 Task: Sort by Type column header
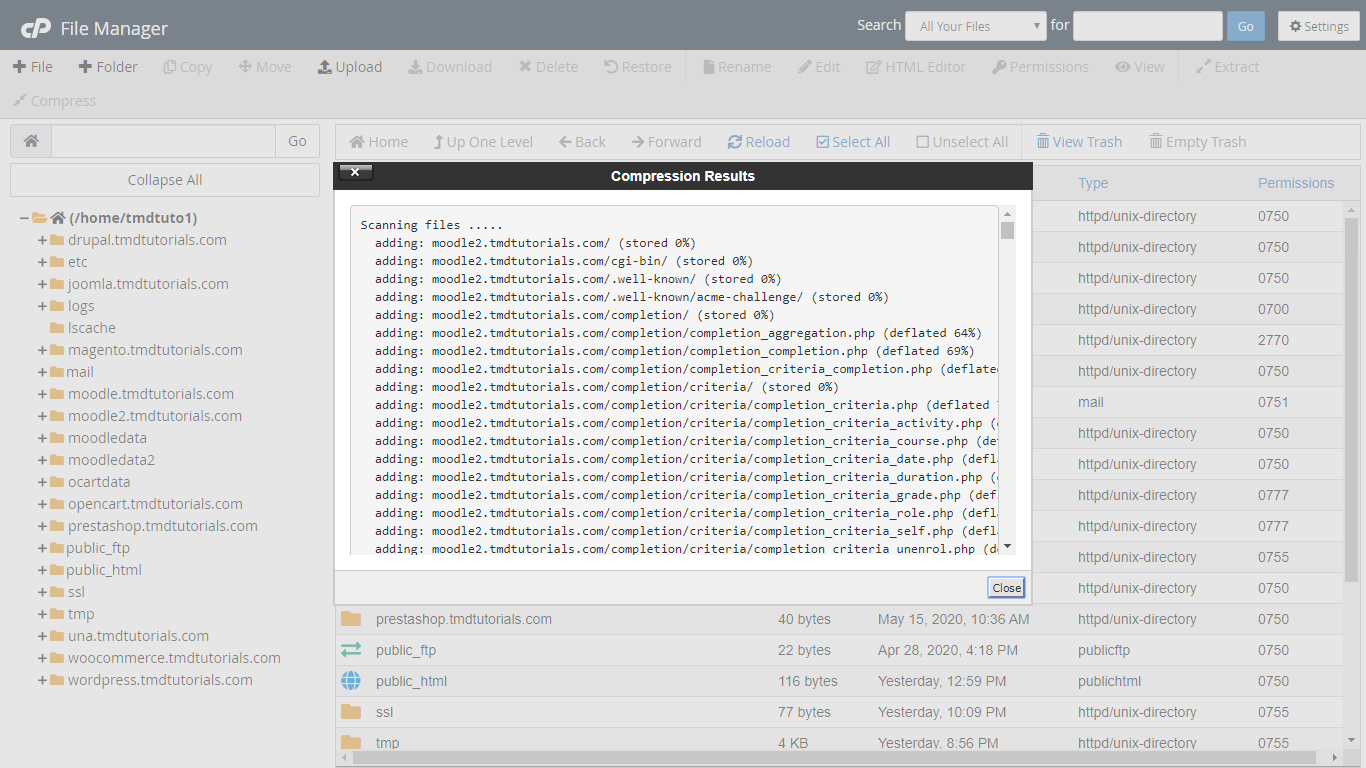[1092, 183]
